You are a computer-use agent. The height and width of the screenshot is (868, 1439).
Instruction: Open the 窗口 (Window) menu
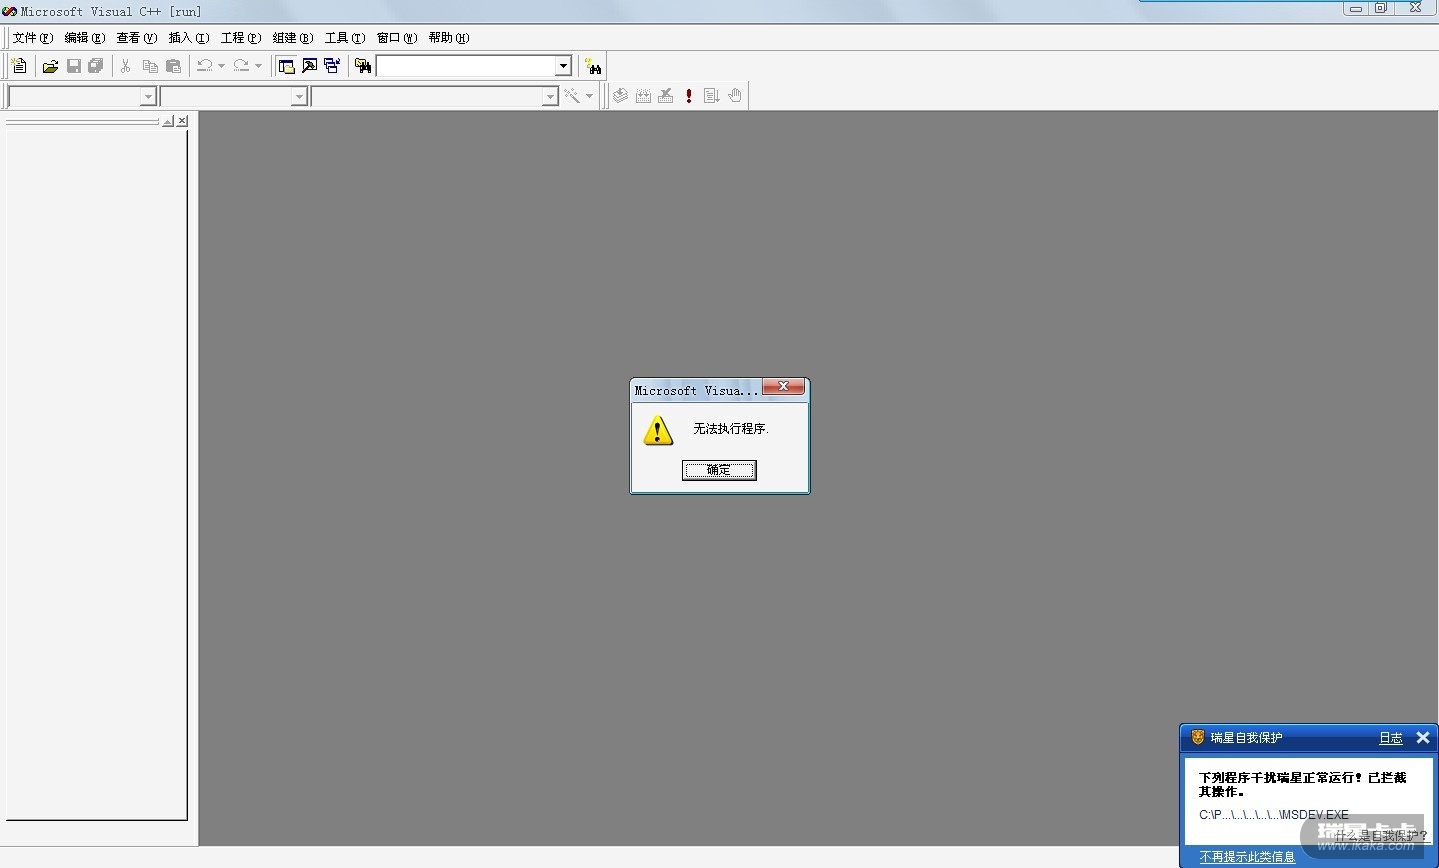[396, 38]
